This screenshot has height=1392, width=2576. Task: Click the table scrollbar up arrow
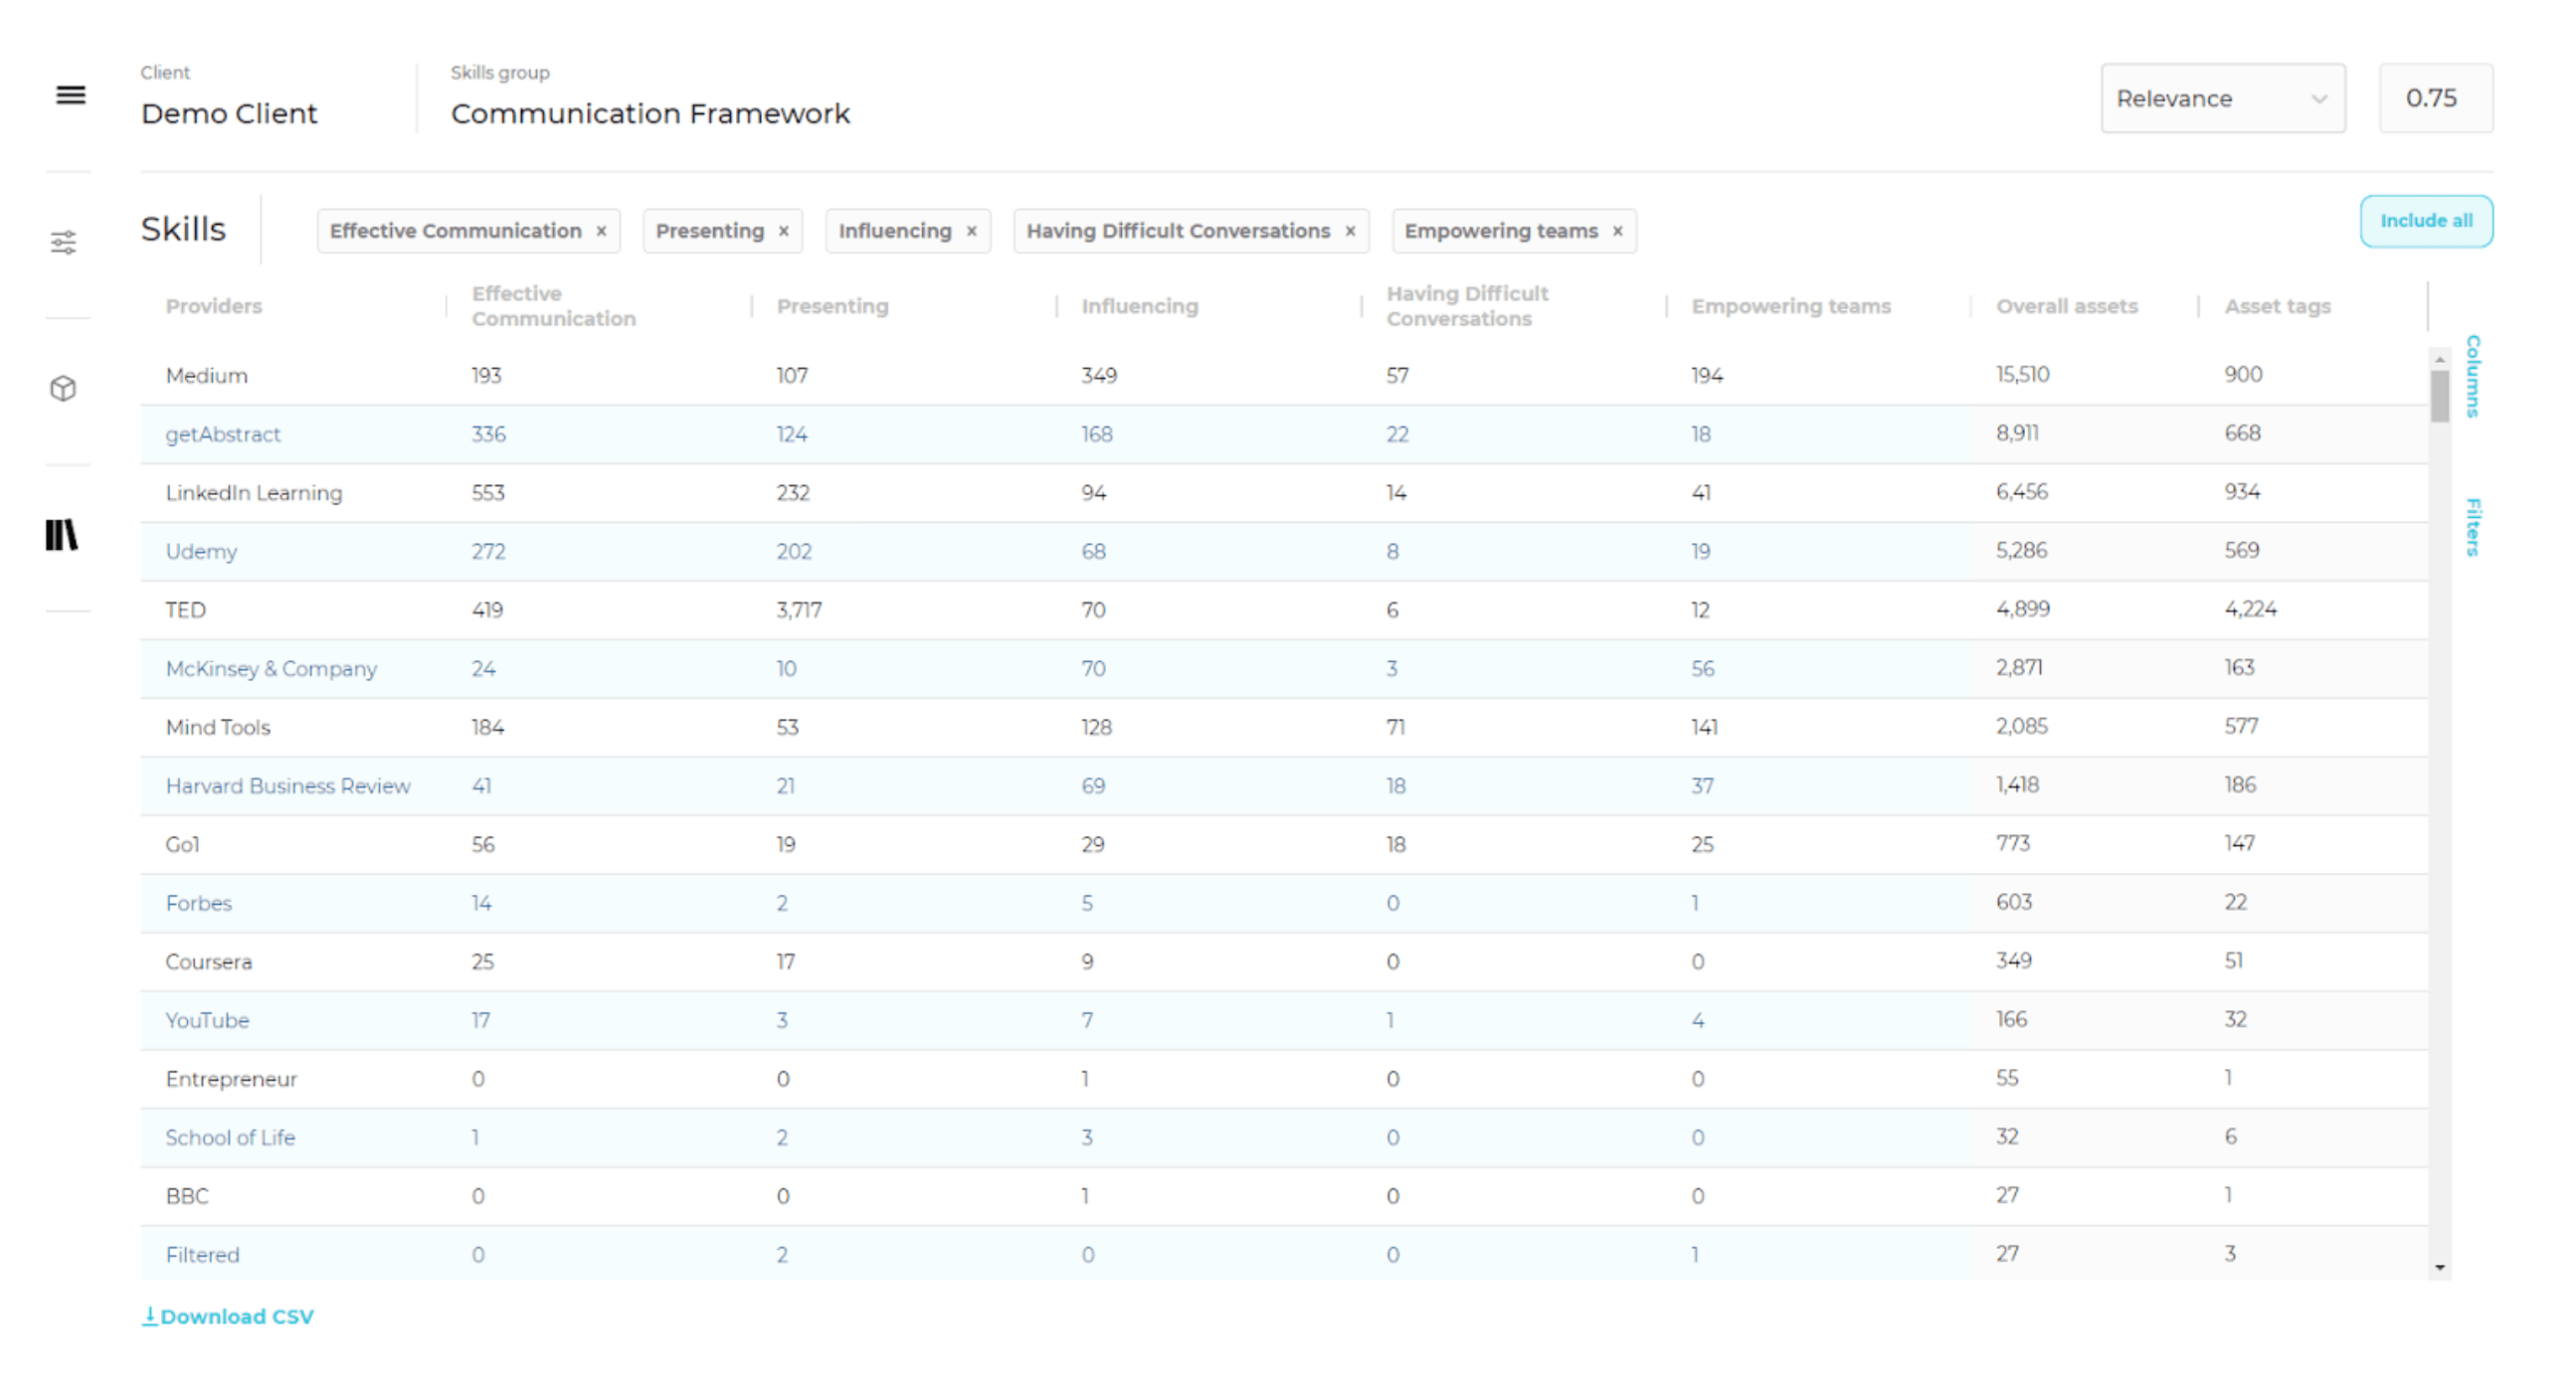2440,359
